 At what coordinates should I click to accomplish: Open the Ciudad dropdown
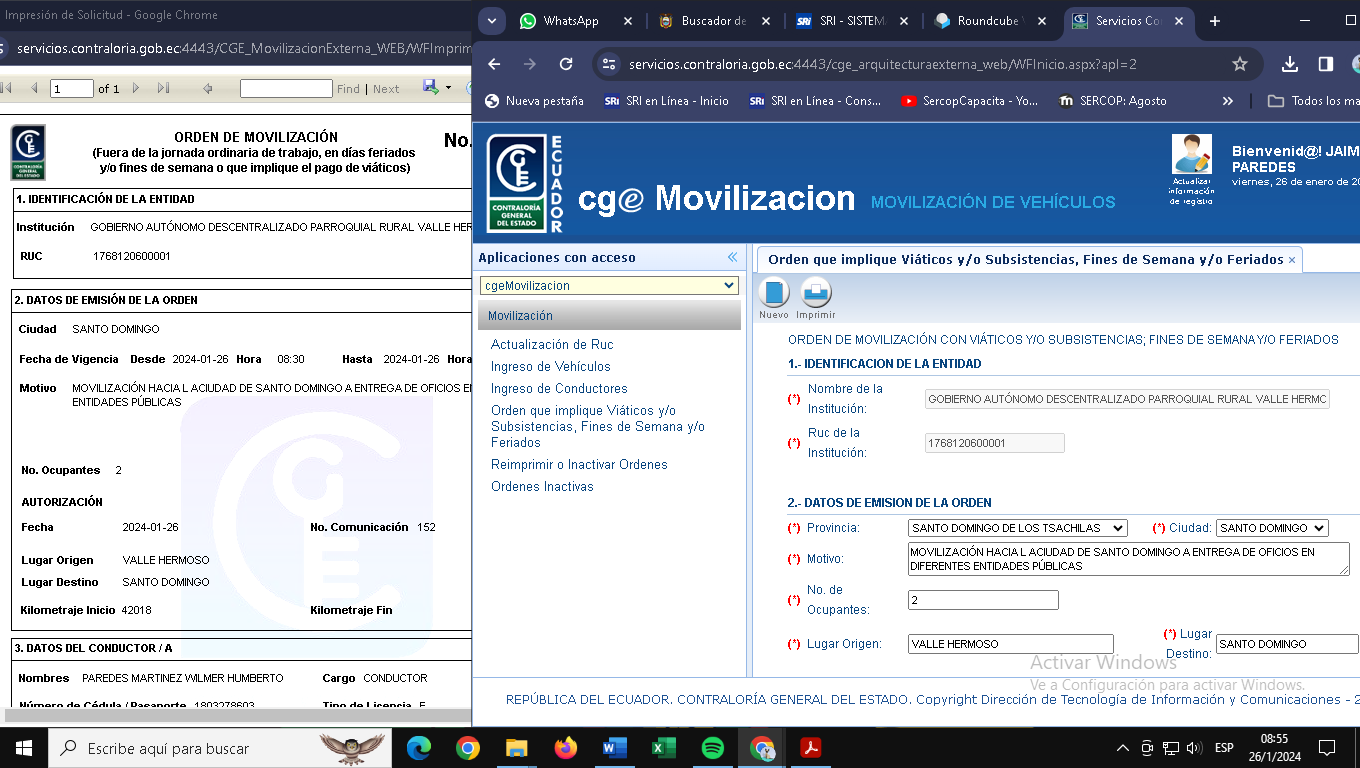(x=1271, y=528)
